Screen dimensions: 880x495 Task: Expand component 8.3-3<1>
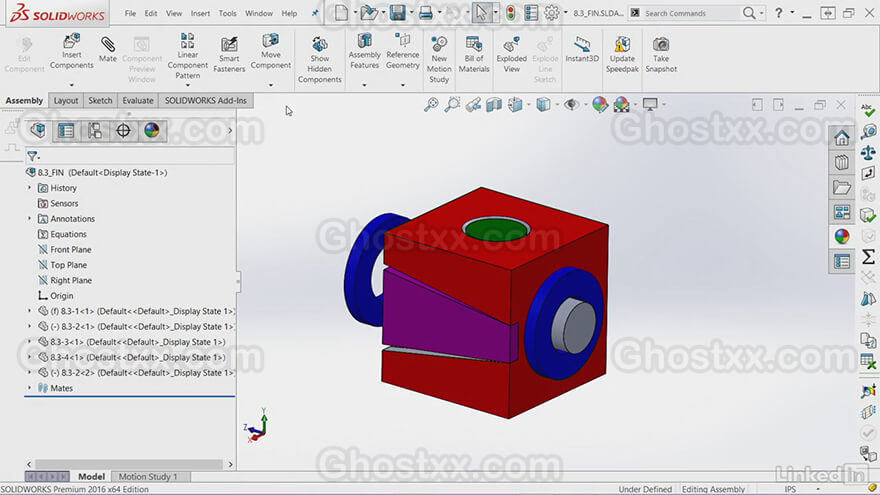tap(30, 342)
